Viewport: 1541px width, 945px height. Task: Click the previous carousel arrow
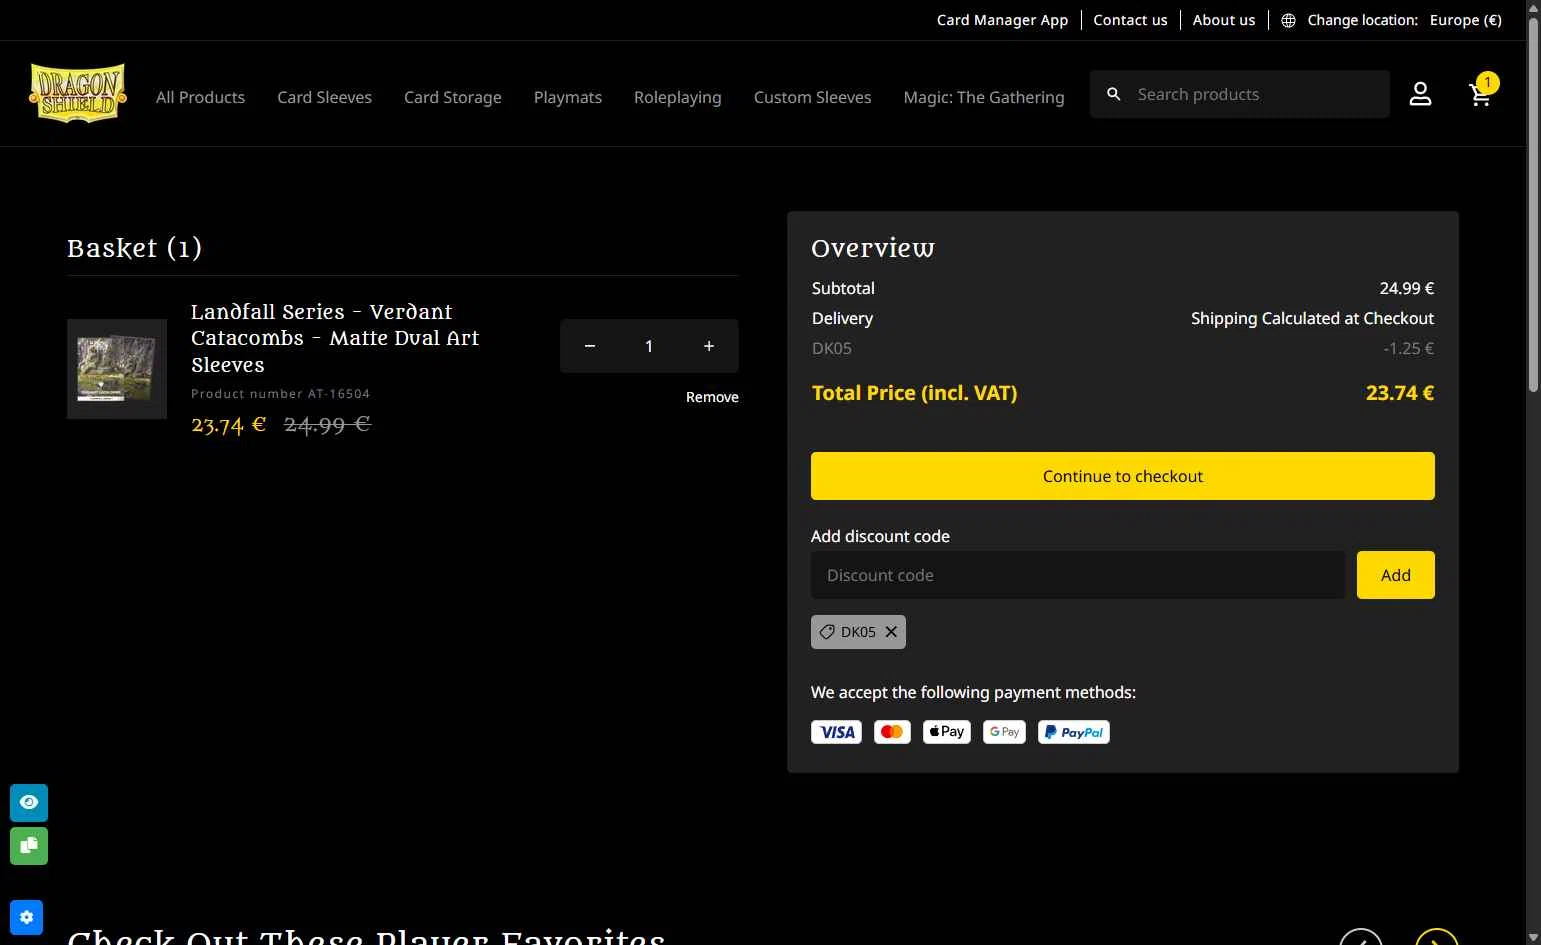tap(1361, 938)
